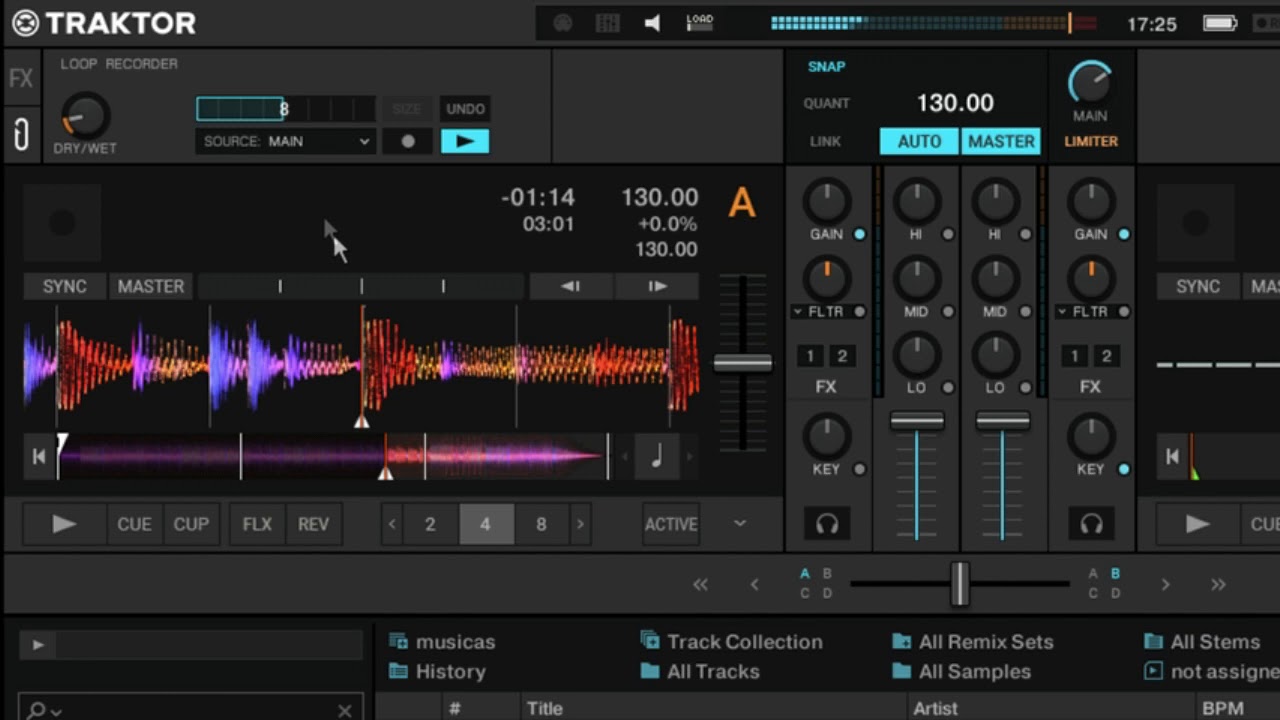Adjust the loop recorder Dry/Wet knob

[85, 116]
